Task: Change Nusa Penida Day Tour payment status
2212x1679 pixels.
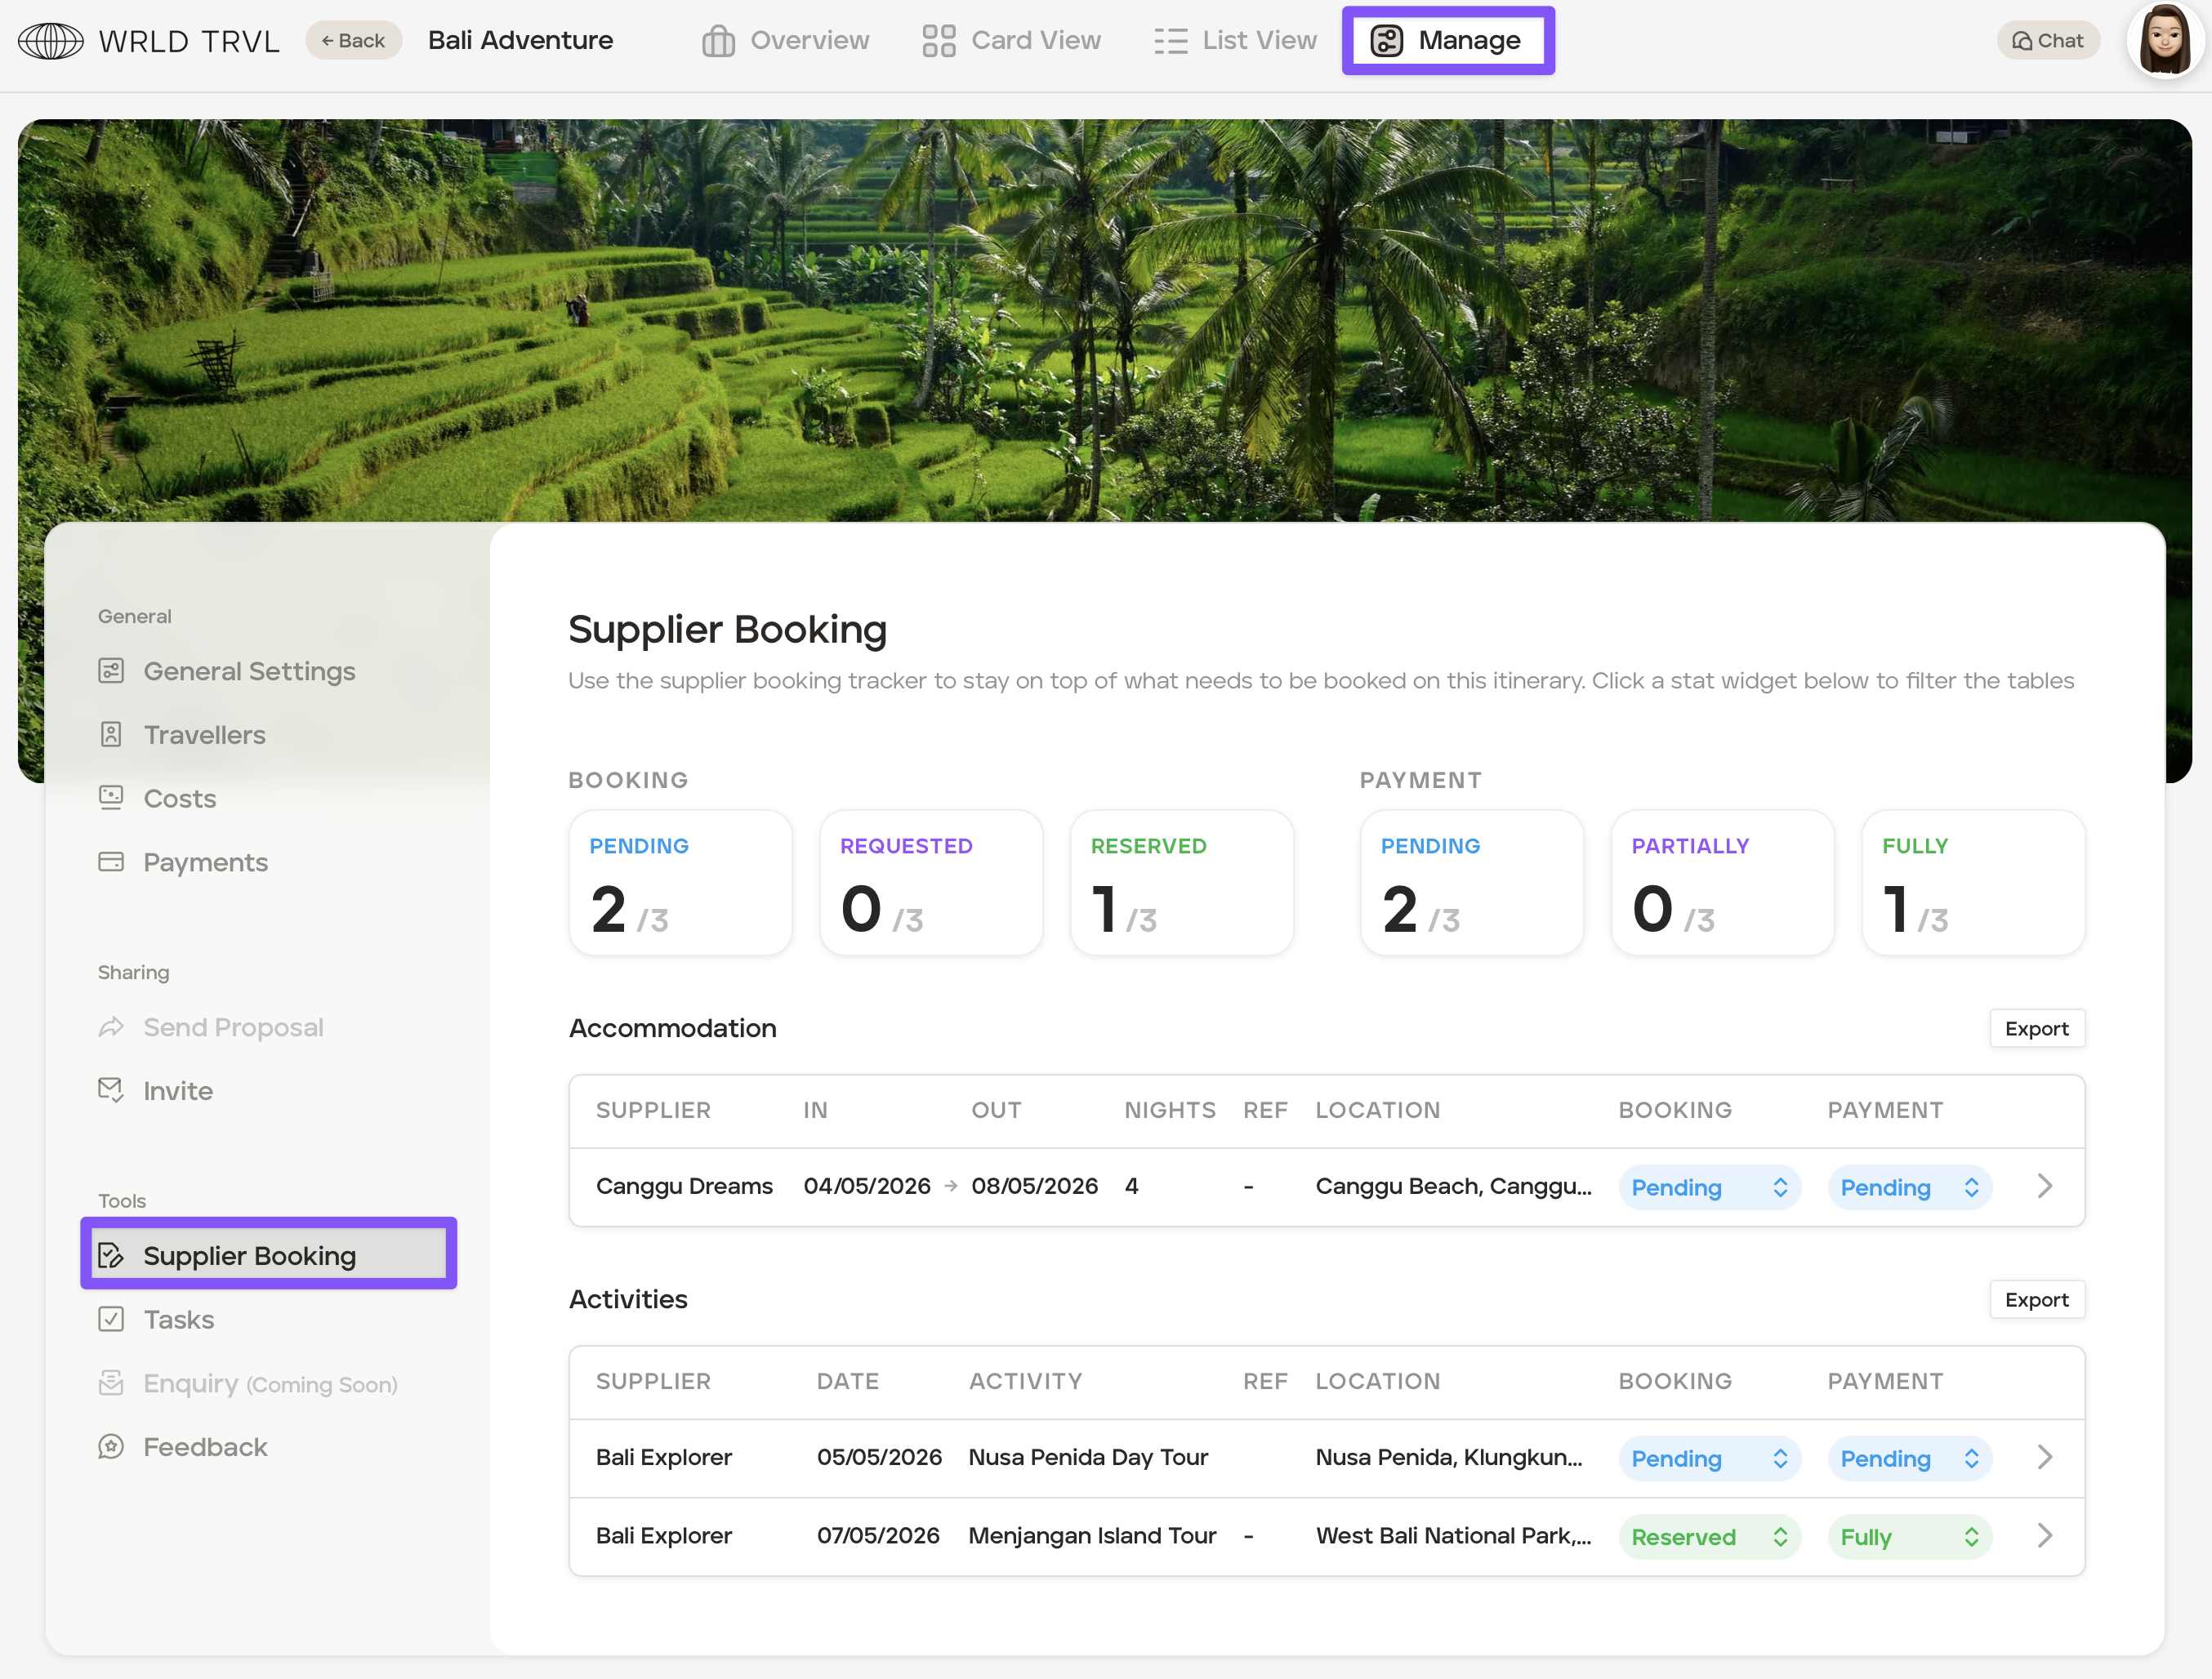Action: pos(1908,1458)
